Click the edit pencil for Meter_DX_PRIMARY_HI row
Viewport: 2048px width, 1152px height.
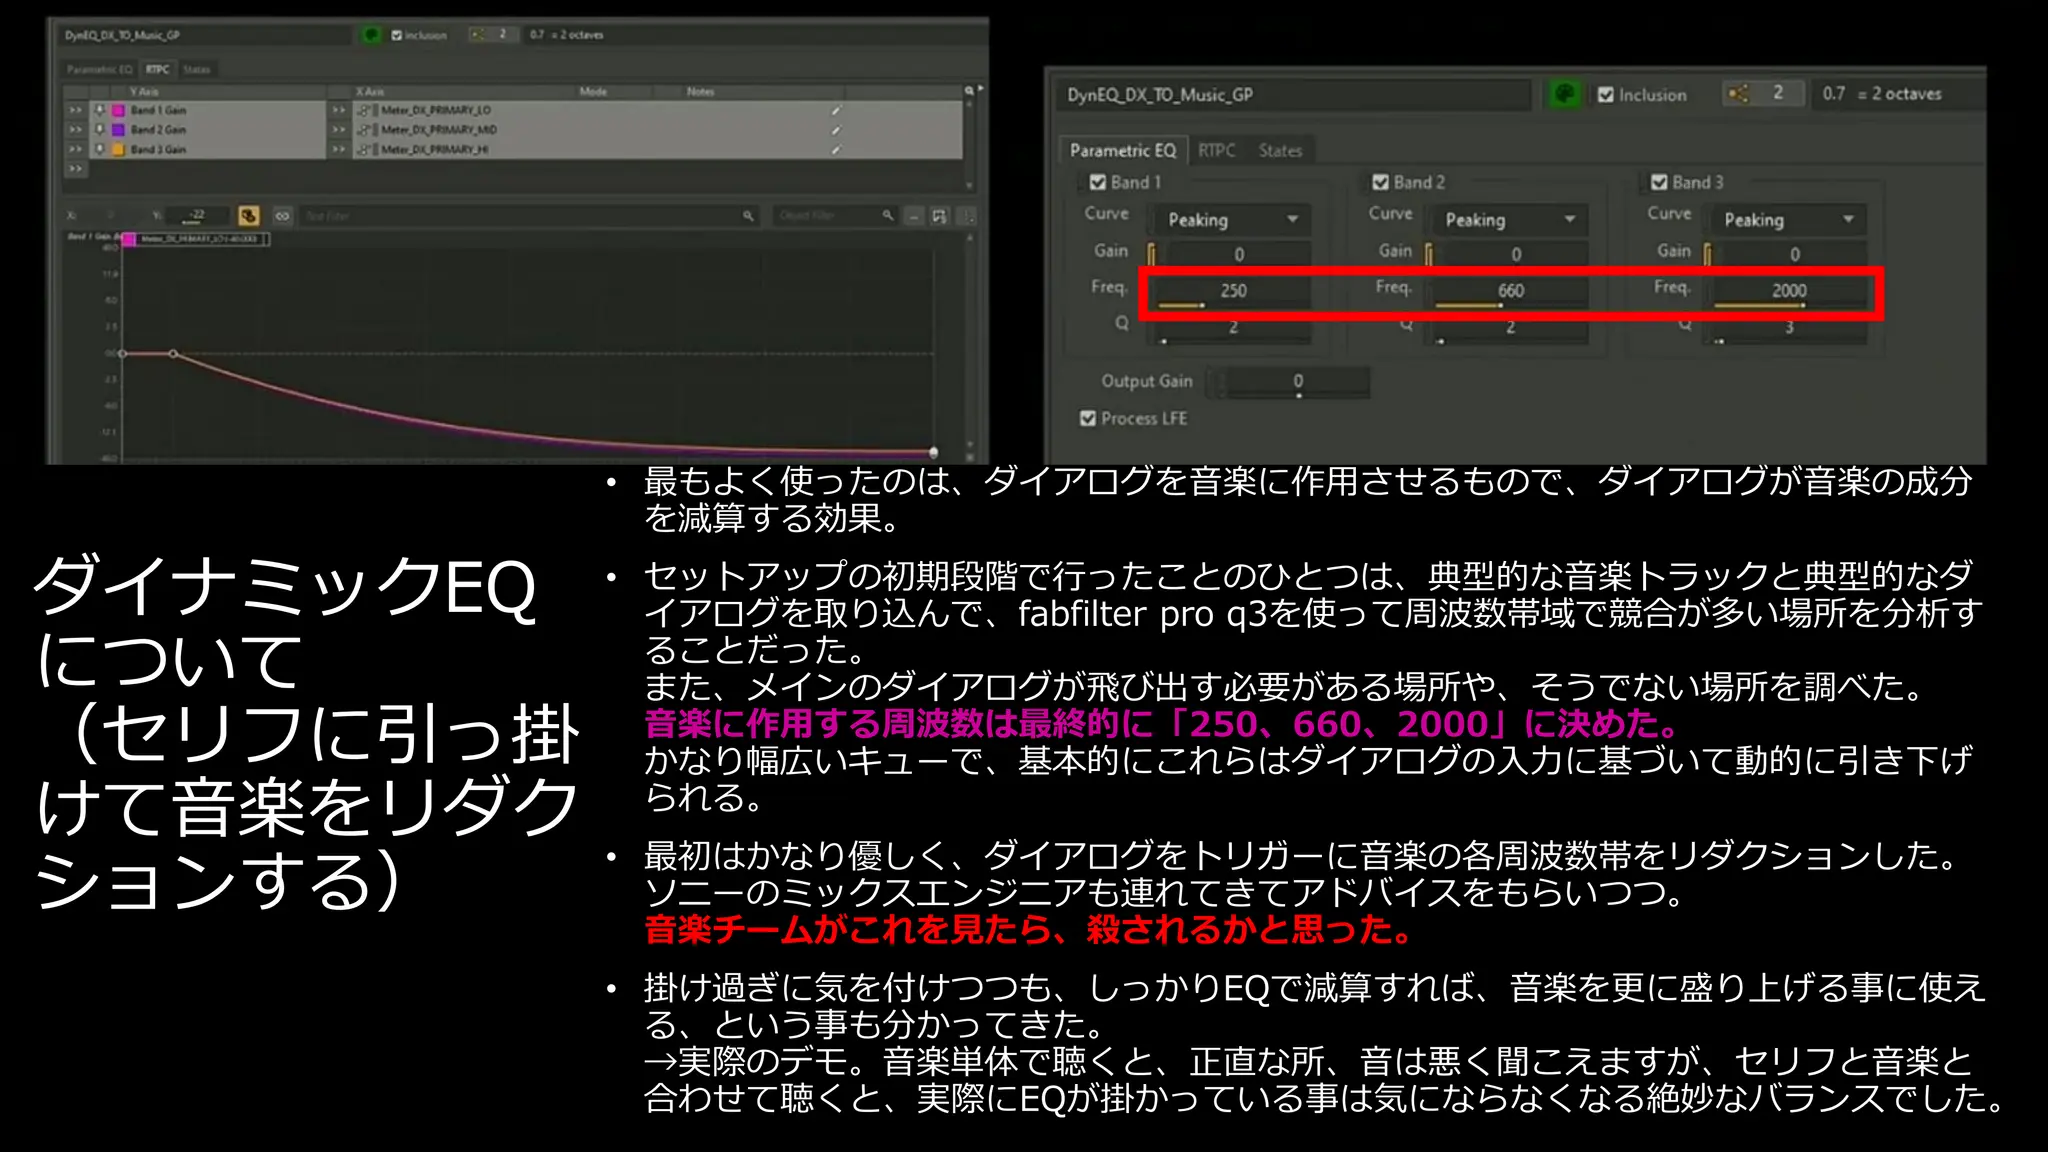(x=836, y=149)
